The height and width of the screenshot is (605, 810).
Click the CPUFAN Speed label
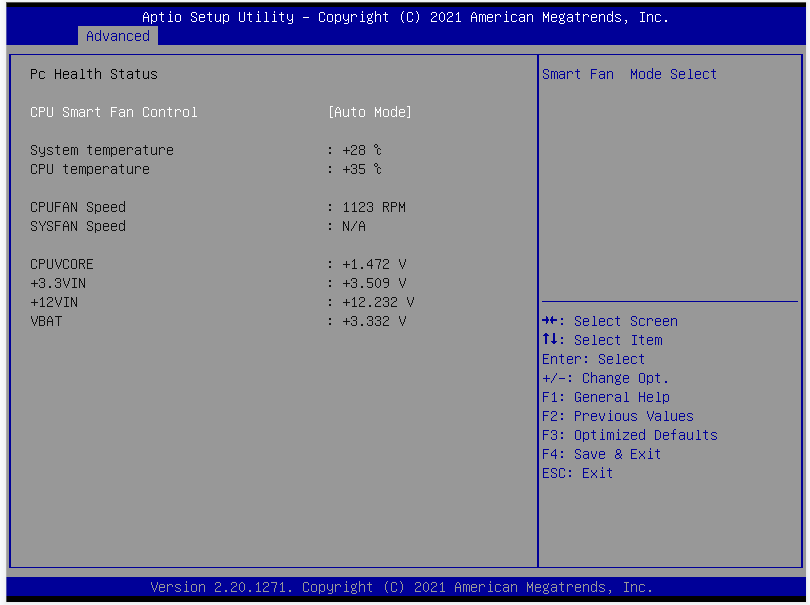(x=78, y=207)
